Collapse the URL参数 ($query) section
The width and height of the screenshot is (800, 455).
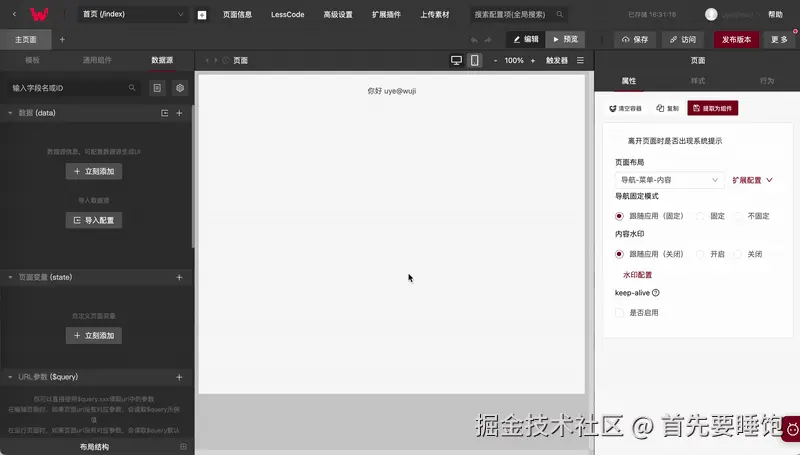click(10, 377)
